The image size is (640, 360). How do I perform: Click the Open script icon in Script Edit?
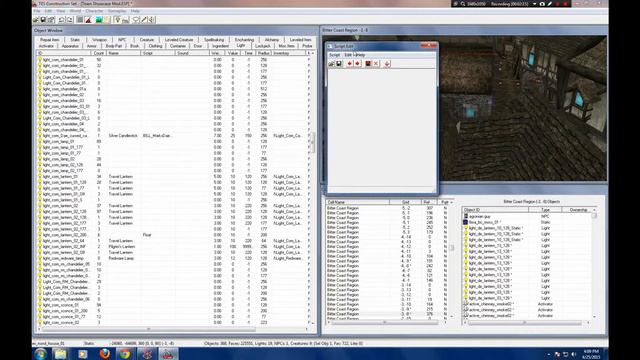click(331, 64)
